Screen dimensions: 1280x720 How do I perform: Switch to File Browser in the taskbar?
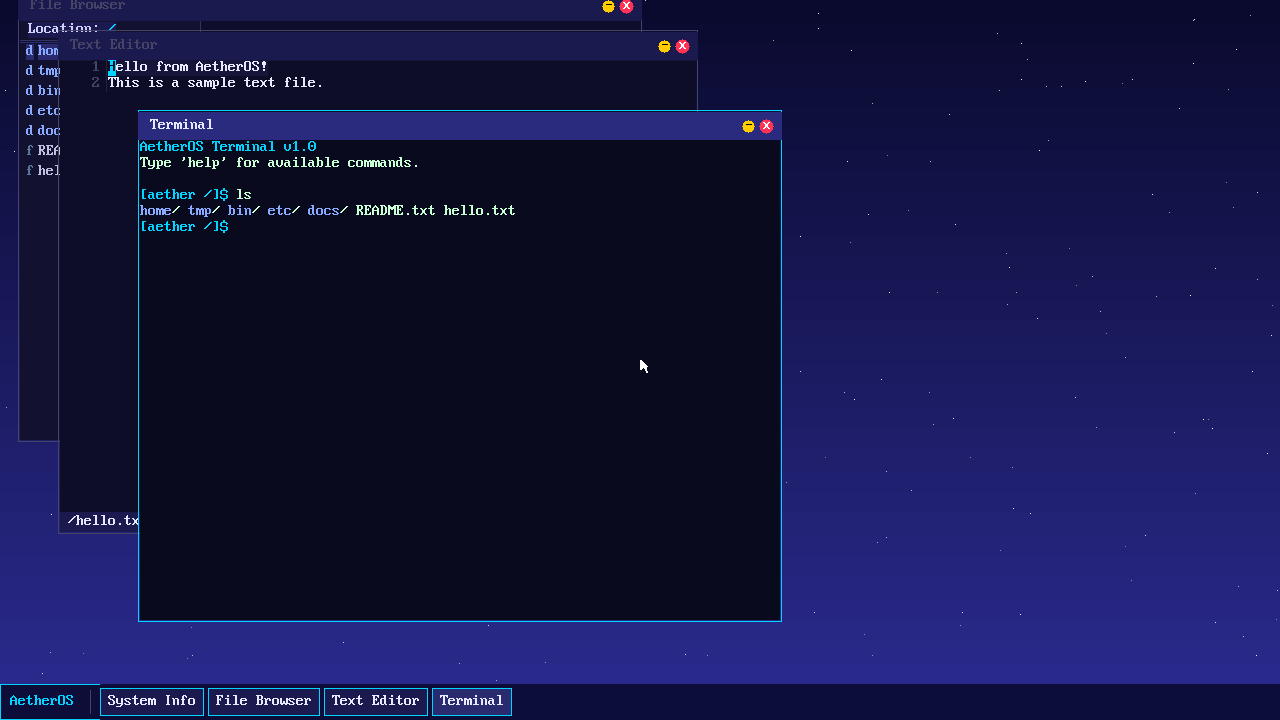point(264,701)
